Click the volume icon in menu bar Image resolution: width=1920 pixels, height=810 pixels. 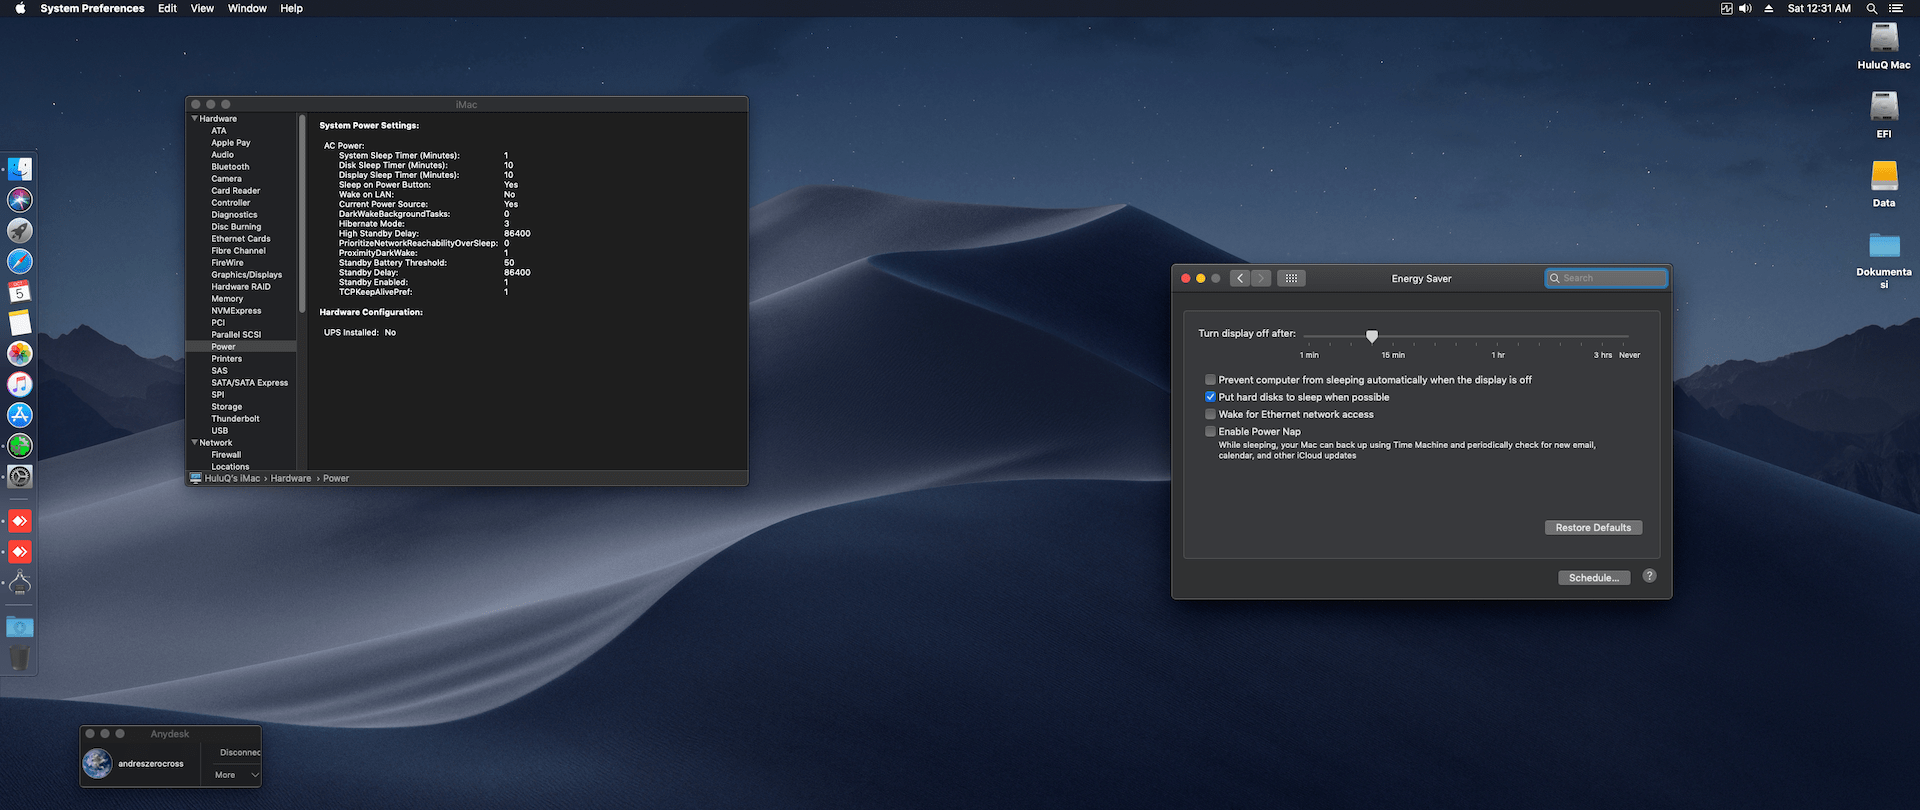click(1745, 8)
